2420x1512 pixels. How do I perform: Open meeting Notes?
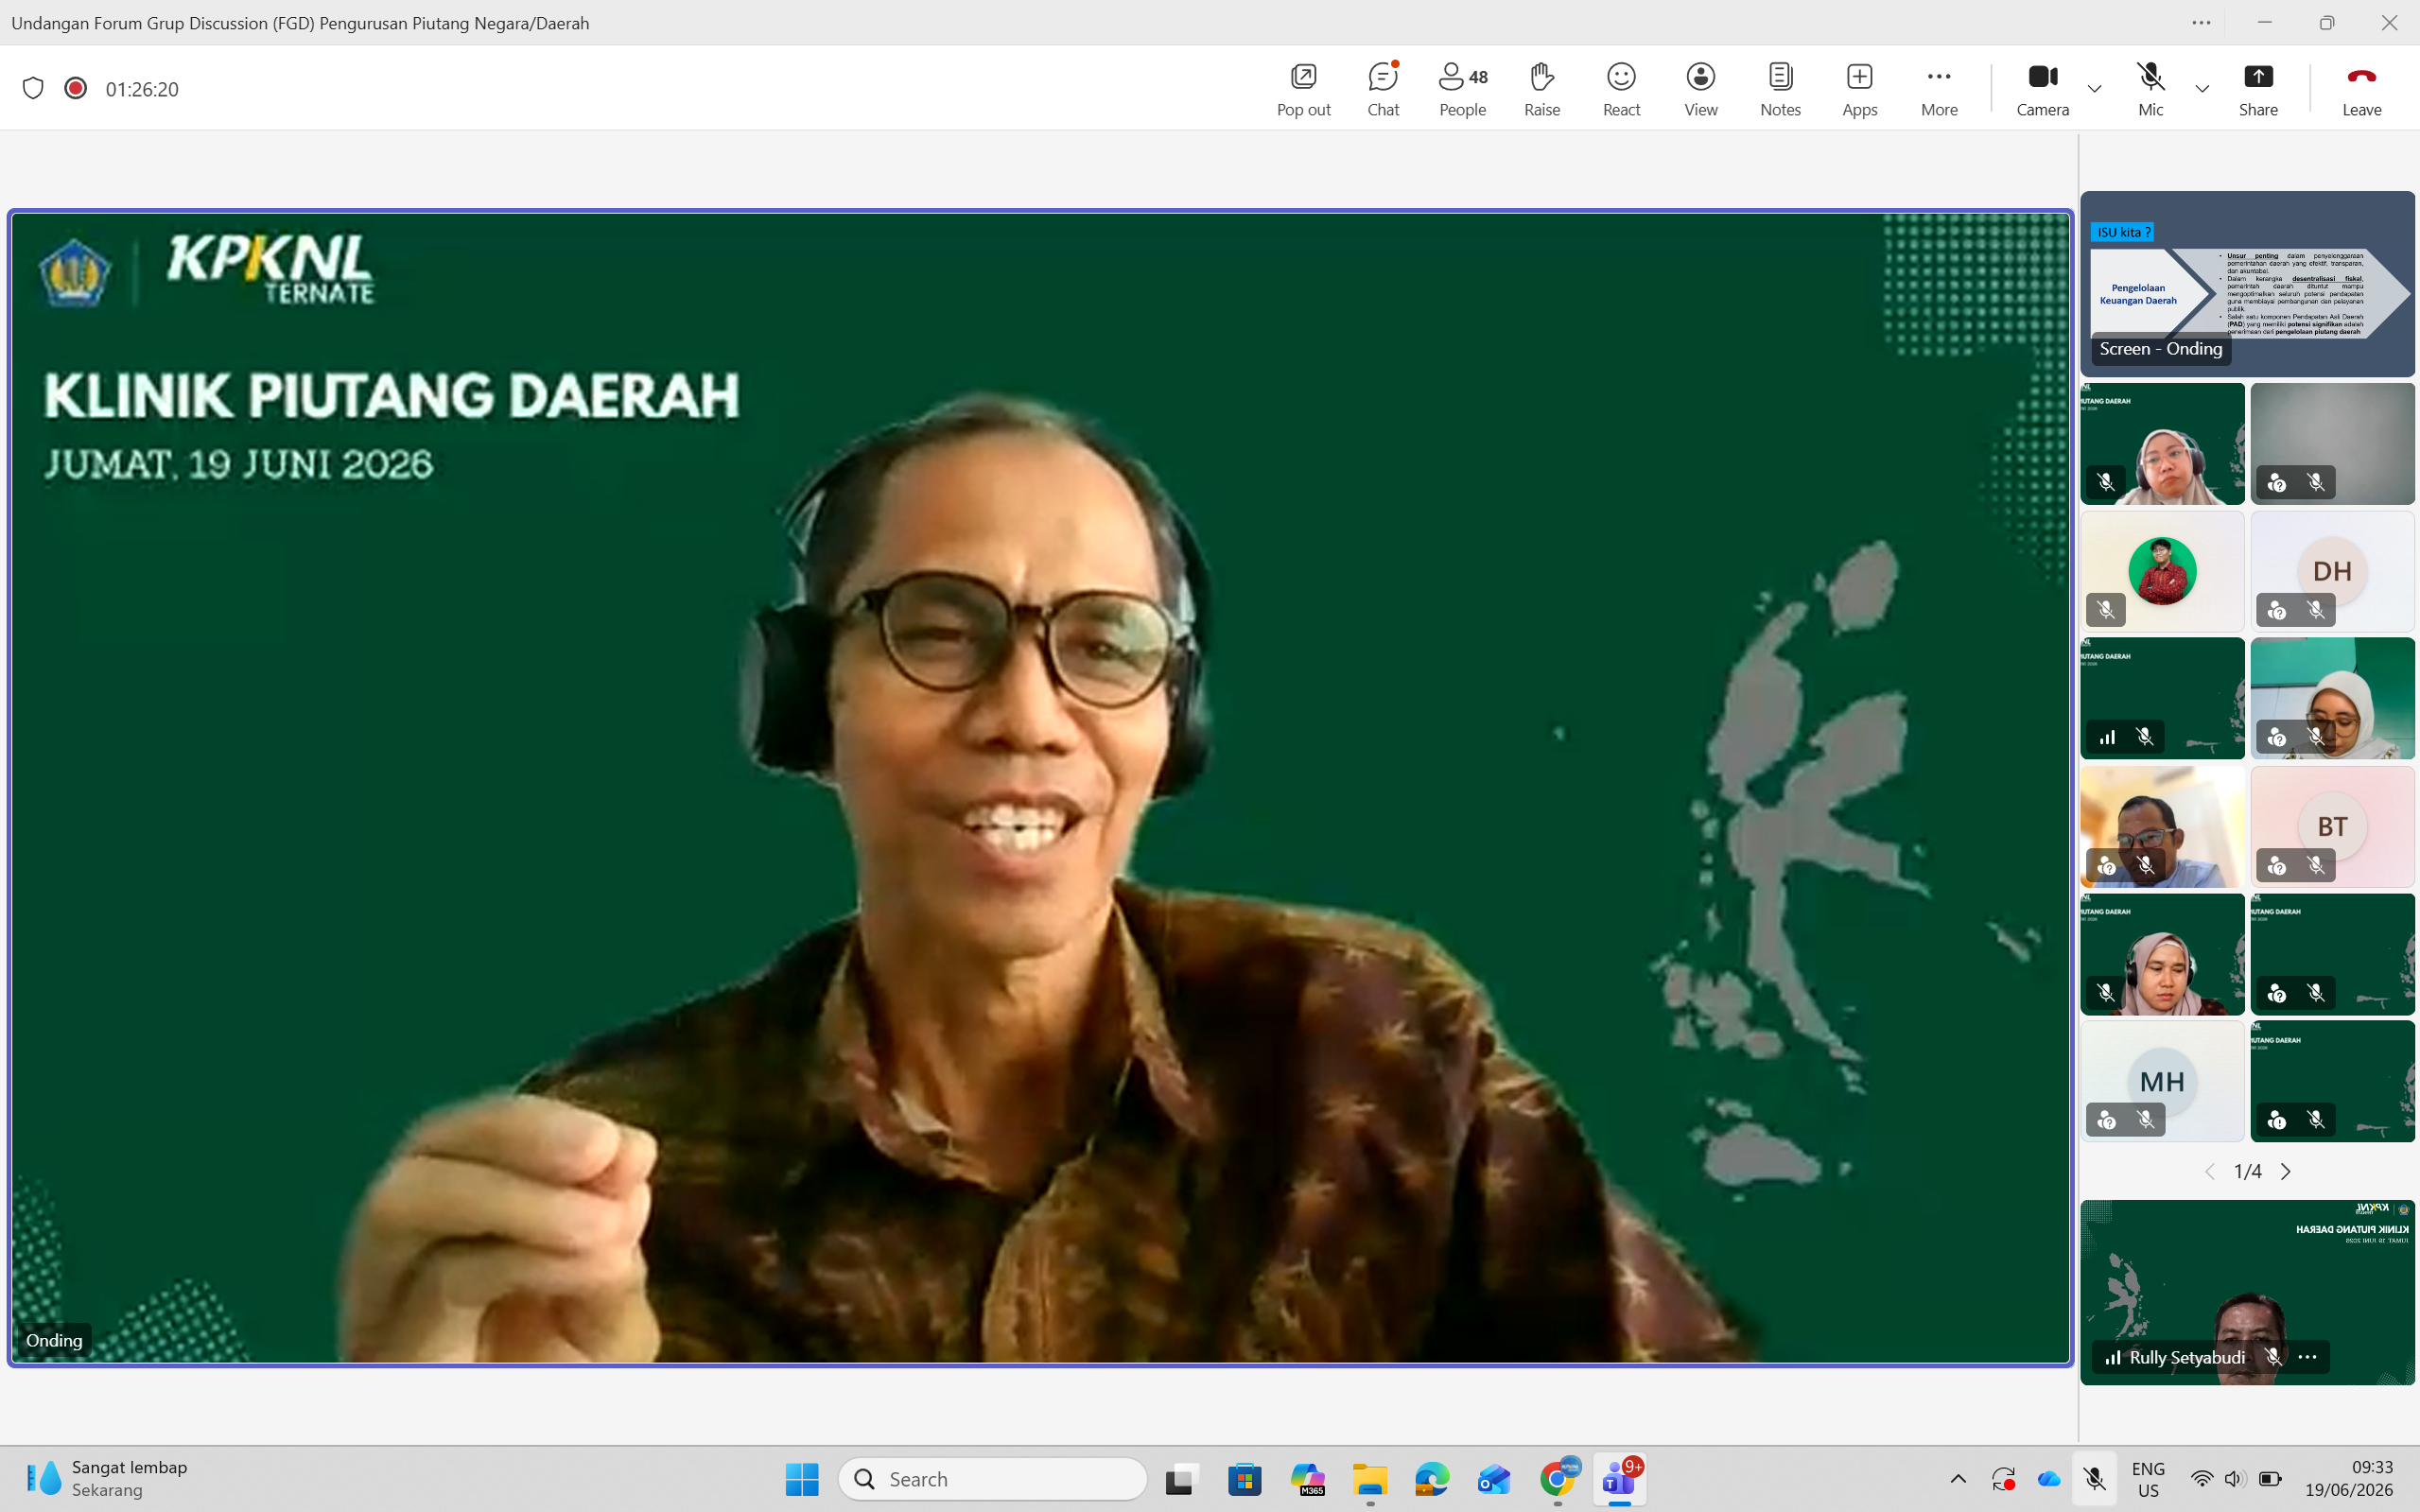click(x=1780, y=89)
